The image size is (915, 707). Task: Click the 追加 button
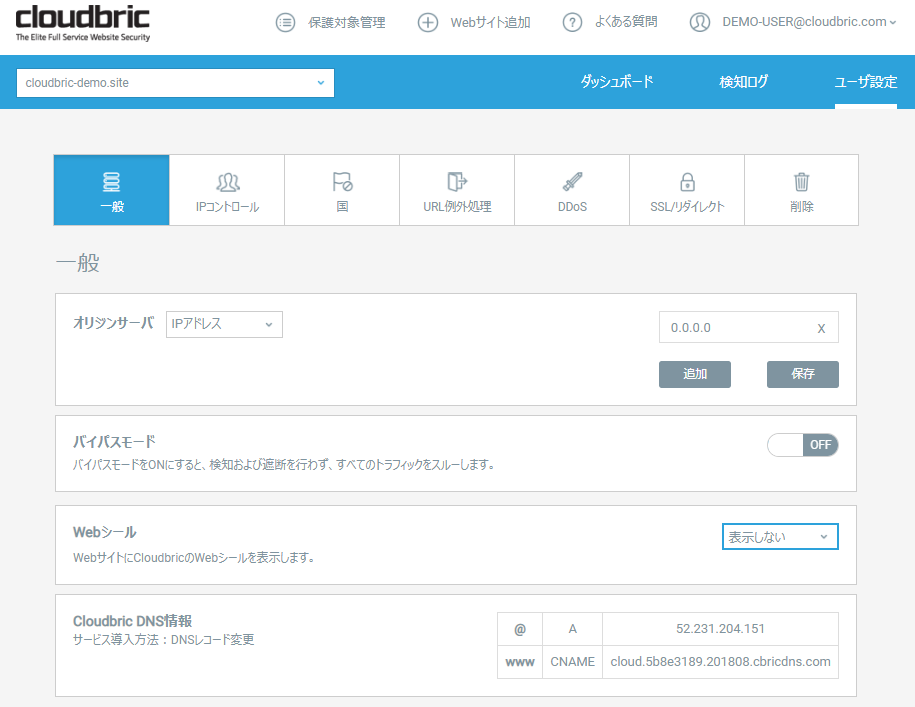click(x=695, y=374)
